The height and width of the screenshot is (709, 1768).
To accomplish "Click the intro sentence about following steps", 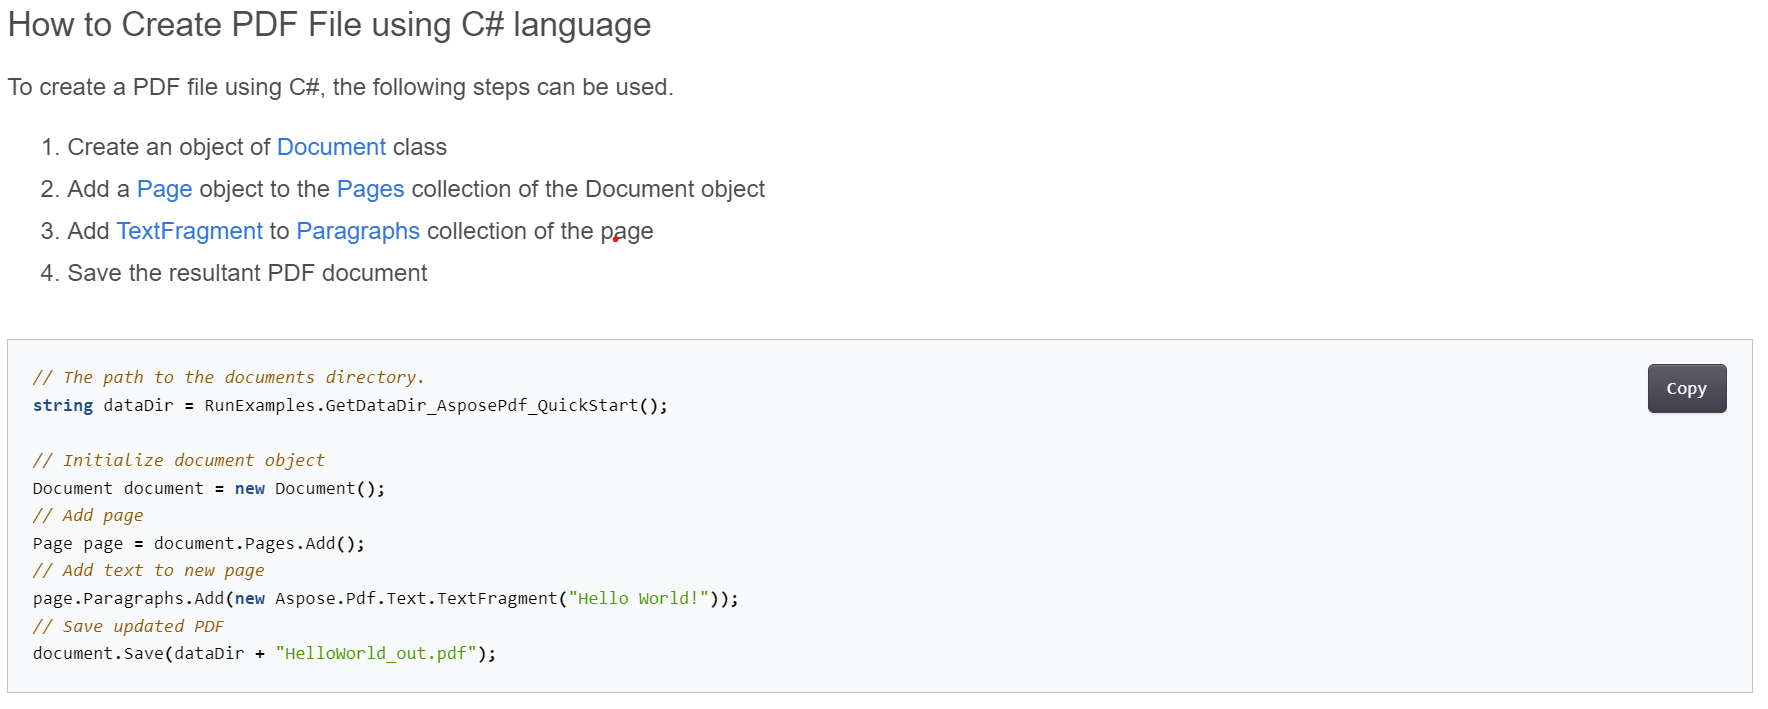I will [x=340, y=87].
